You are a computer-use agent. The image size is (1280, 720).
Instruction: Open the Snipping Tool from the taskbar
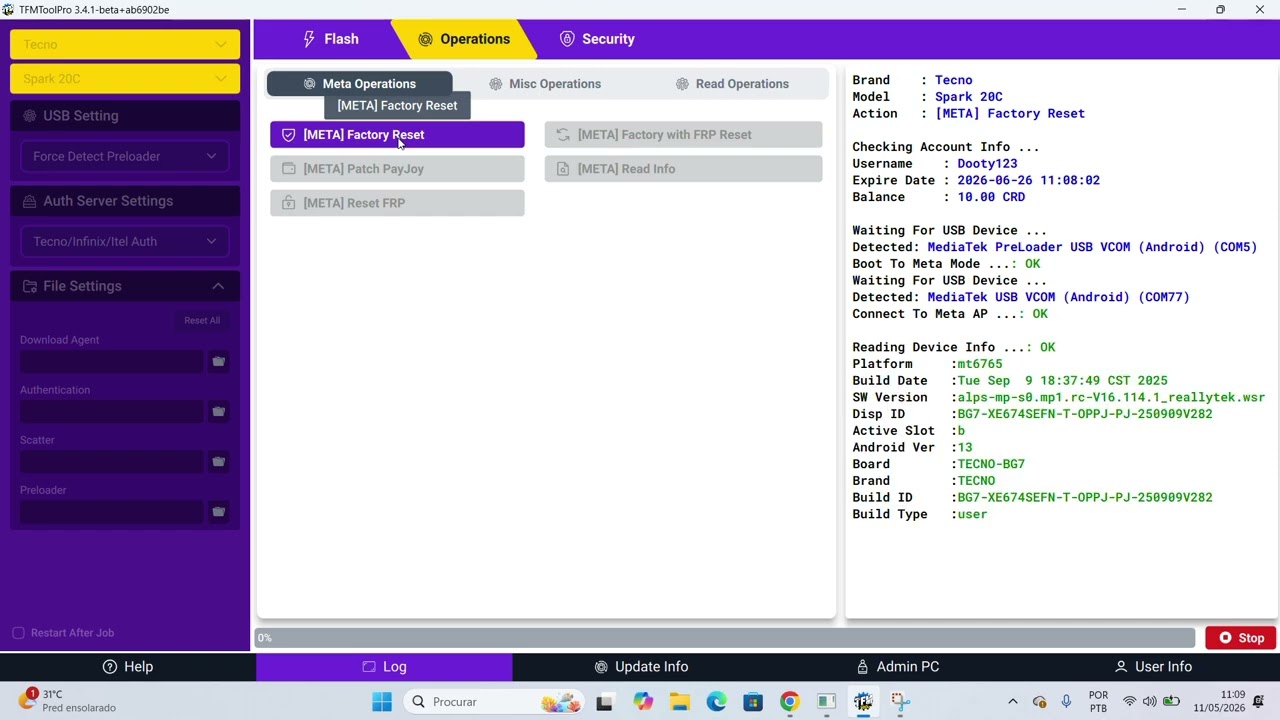(x=900, y=702)
